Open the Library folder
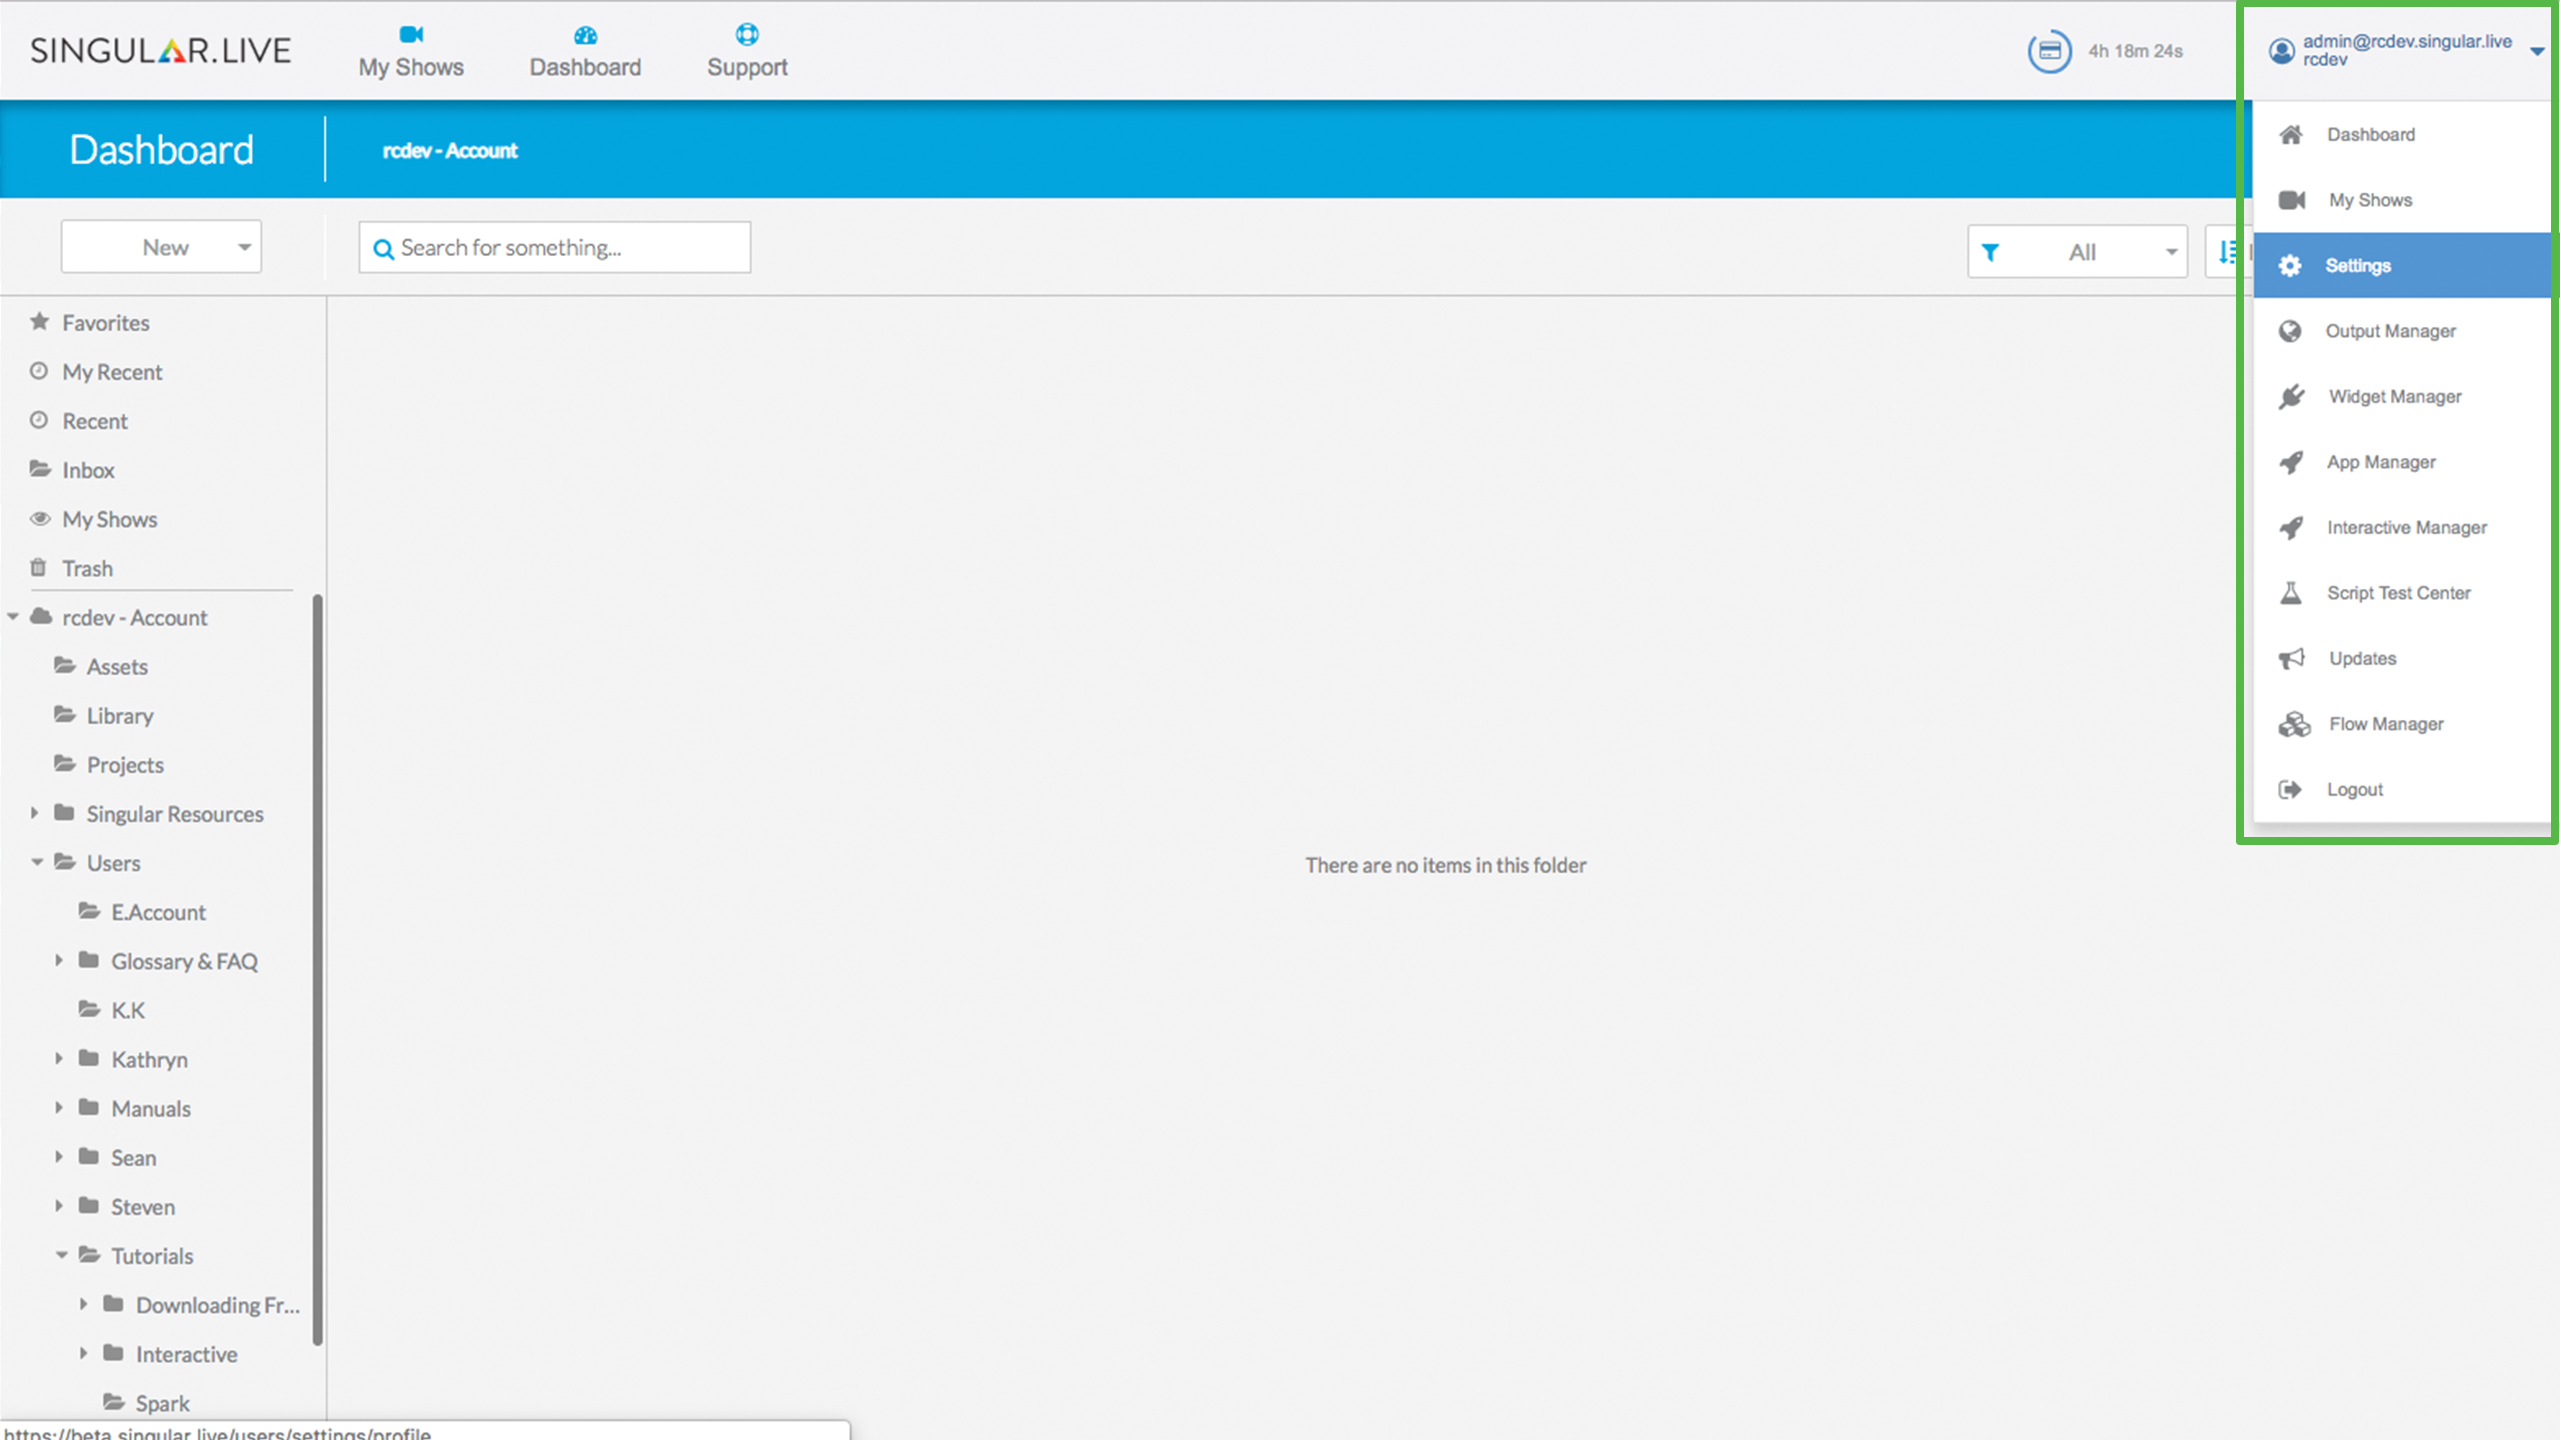Screen dimensions: 2561x1440 120,716
